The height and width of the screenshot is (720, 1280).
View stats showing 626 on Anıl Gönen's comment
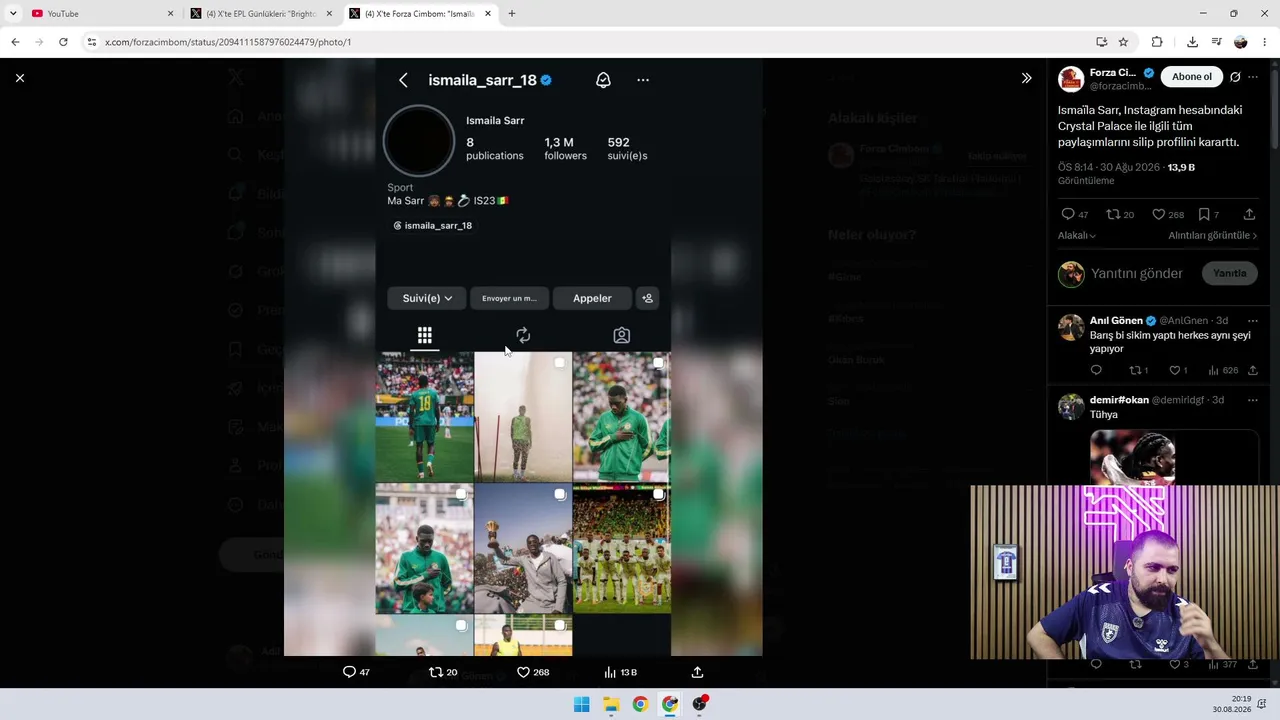(1223, 370)
